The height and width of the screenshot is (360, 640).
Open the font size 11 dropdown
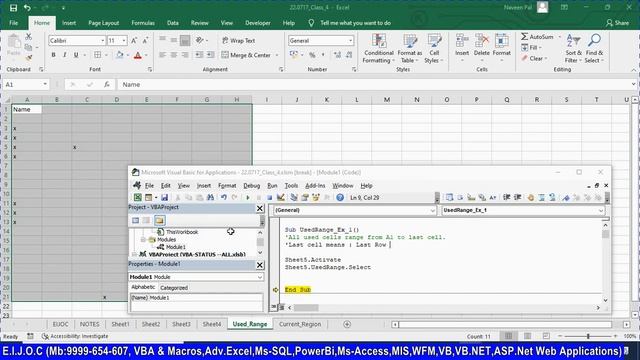click(124, 40)
